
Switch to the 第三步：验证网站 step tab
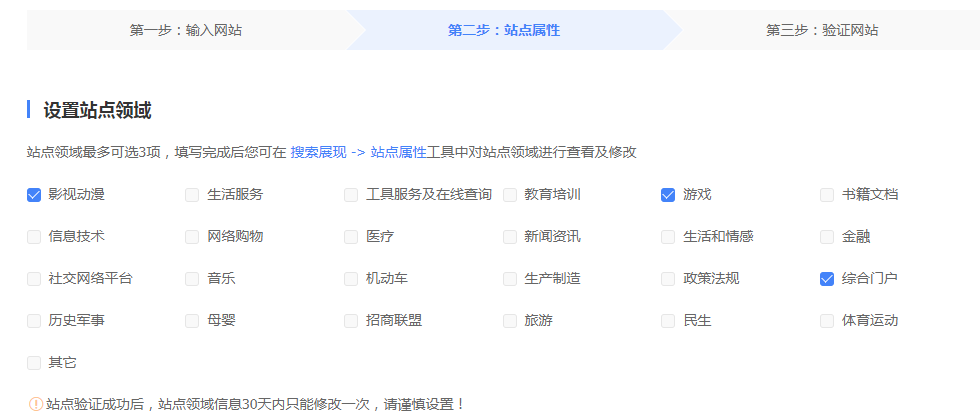pyautogui.click(x=822, y=30)
